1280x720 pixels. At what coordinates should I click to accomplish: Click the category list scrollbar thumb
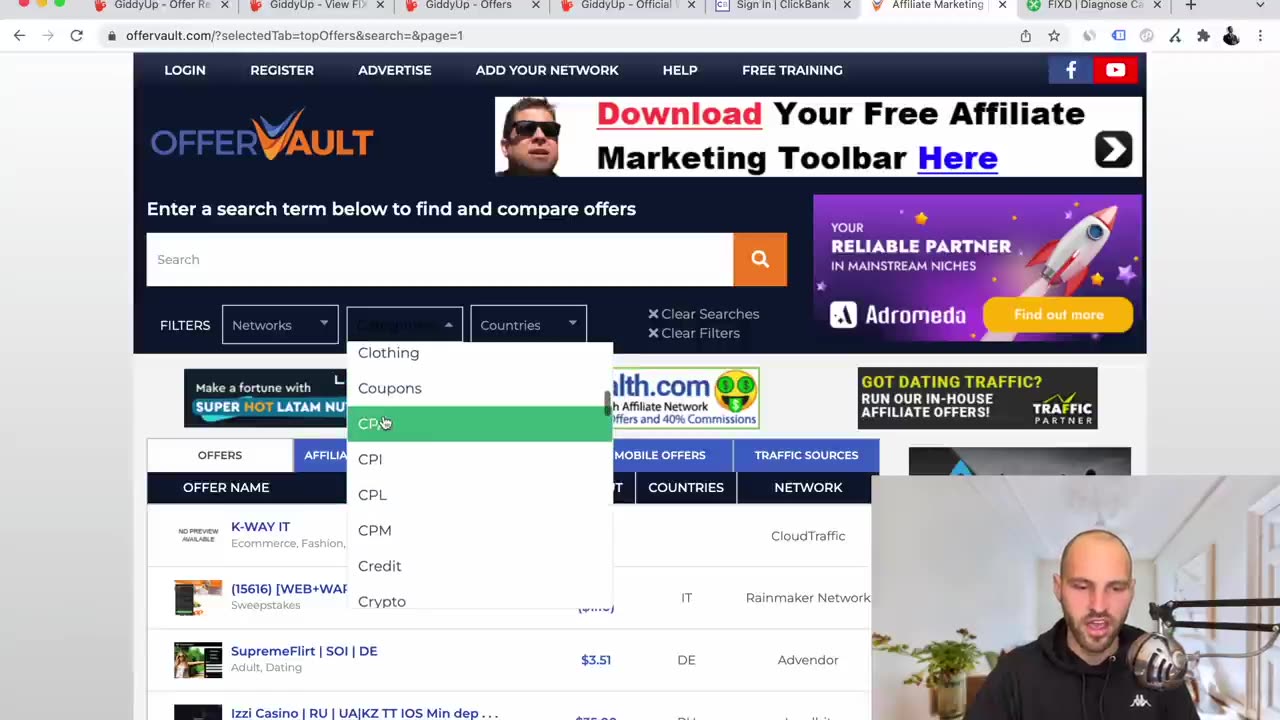[x=607, y=405]
